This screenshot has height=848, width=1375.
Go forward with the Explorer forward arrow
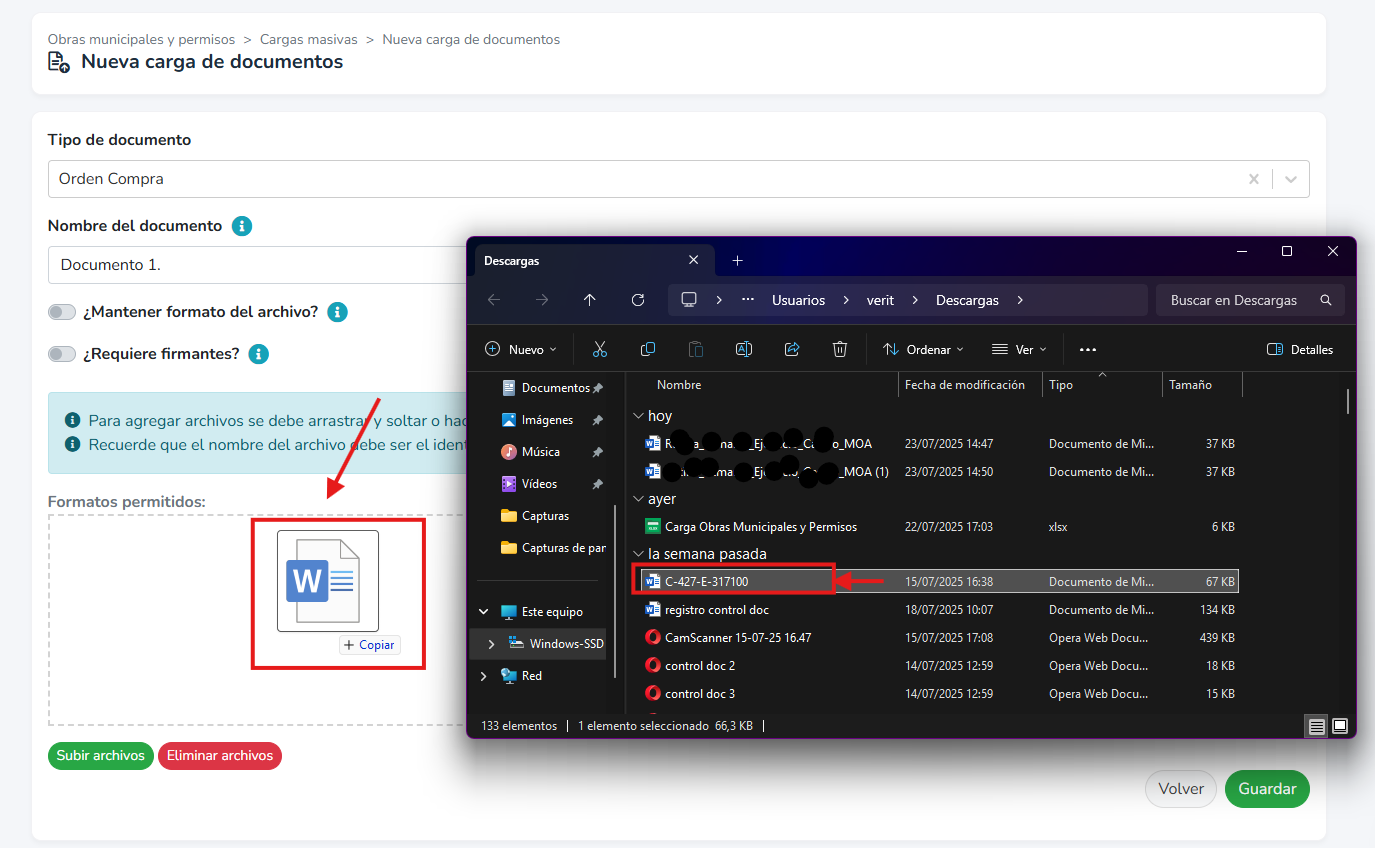[x=542, y=300]
